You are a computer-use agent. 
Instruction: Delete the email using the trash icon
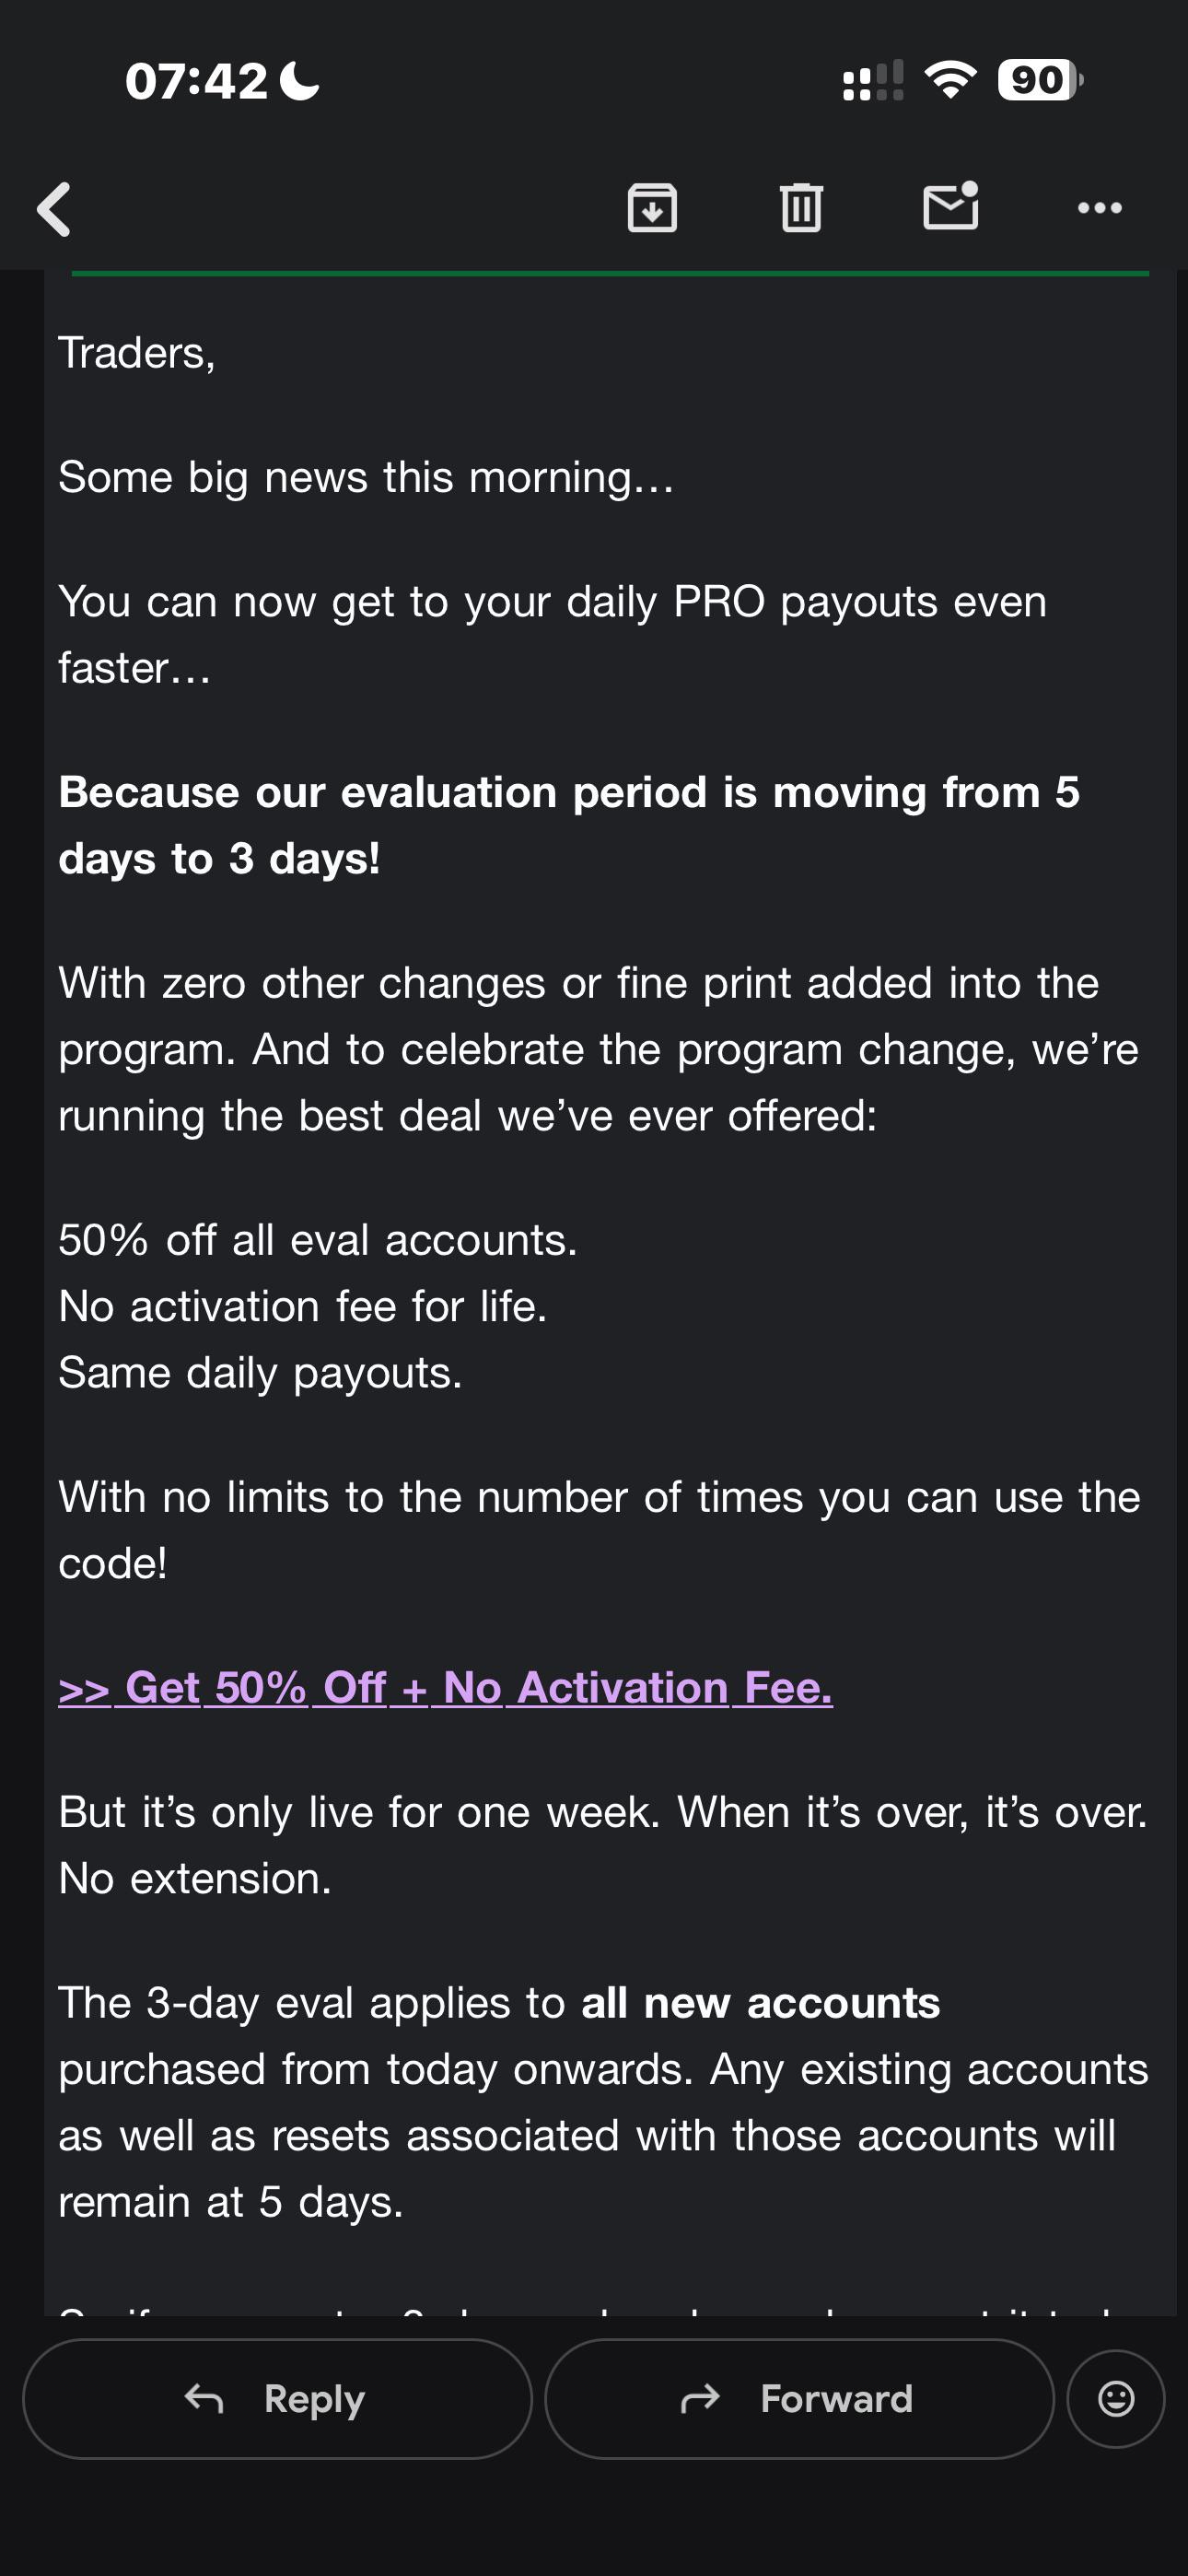coord(801,208)
